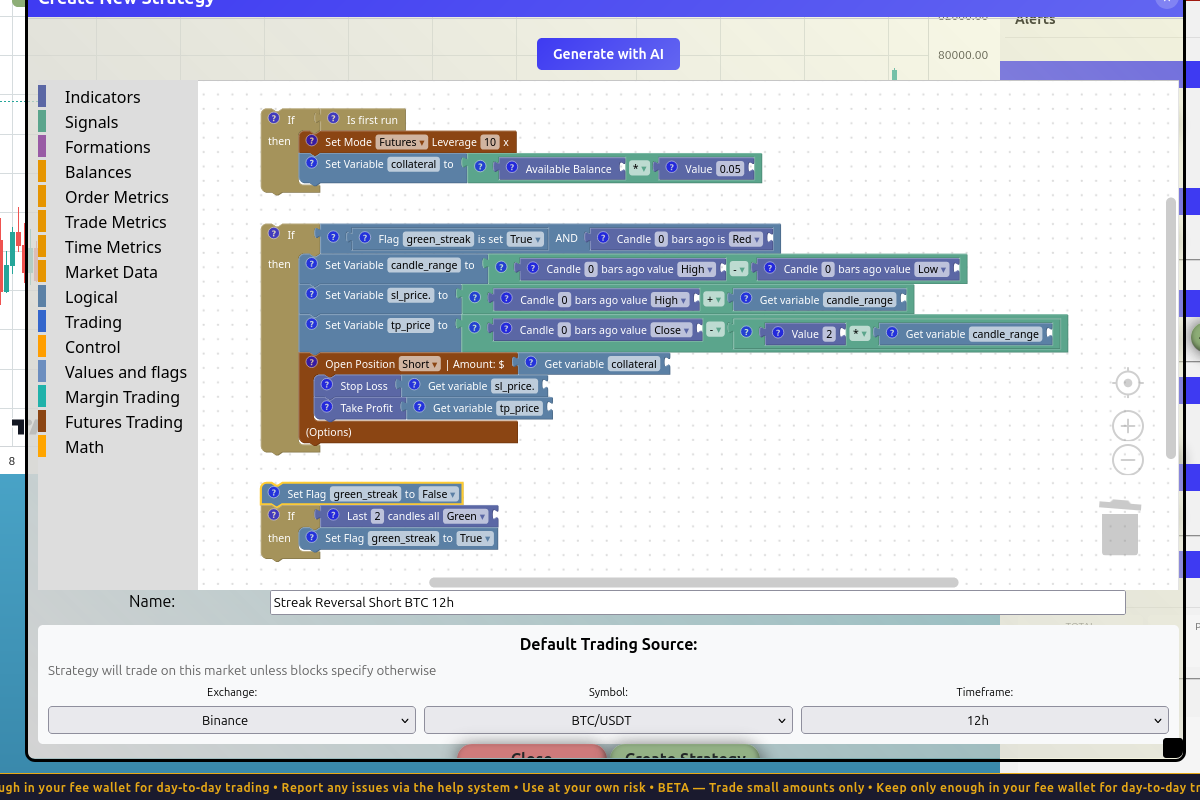Open the Green candles dropdown
Image resolution: width=1200 pixels, height=800 pixels.
point(466,516)
